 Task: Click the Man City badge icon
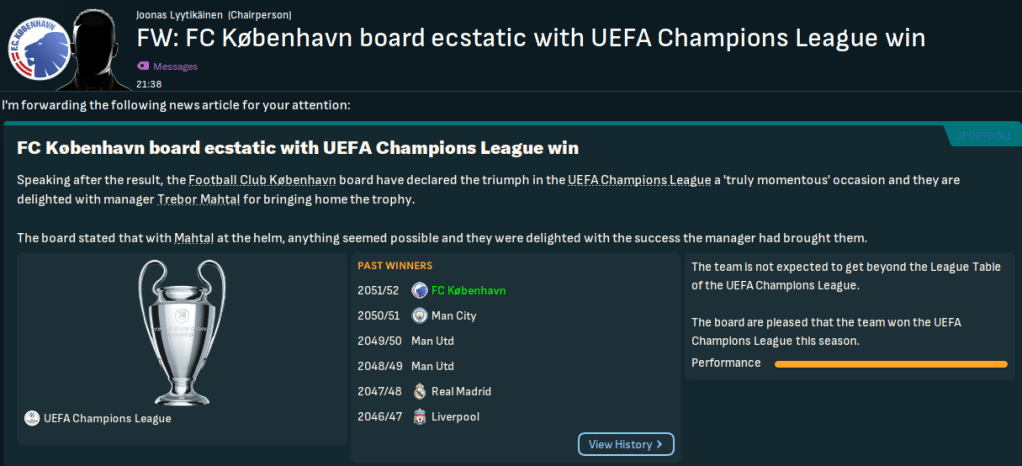419,316
